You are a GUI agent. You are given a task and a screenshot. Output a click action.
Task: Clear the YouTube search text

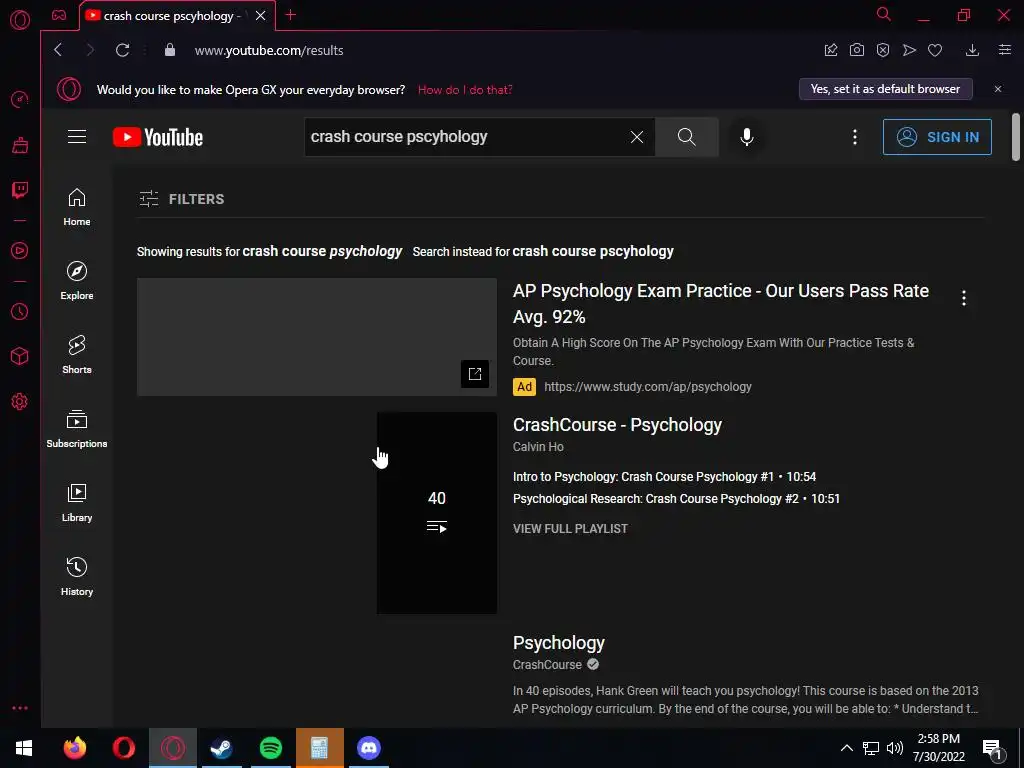(637, 136)
